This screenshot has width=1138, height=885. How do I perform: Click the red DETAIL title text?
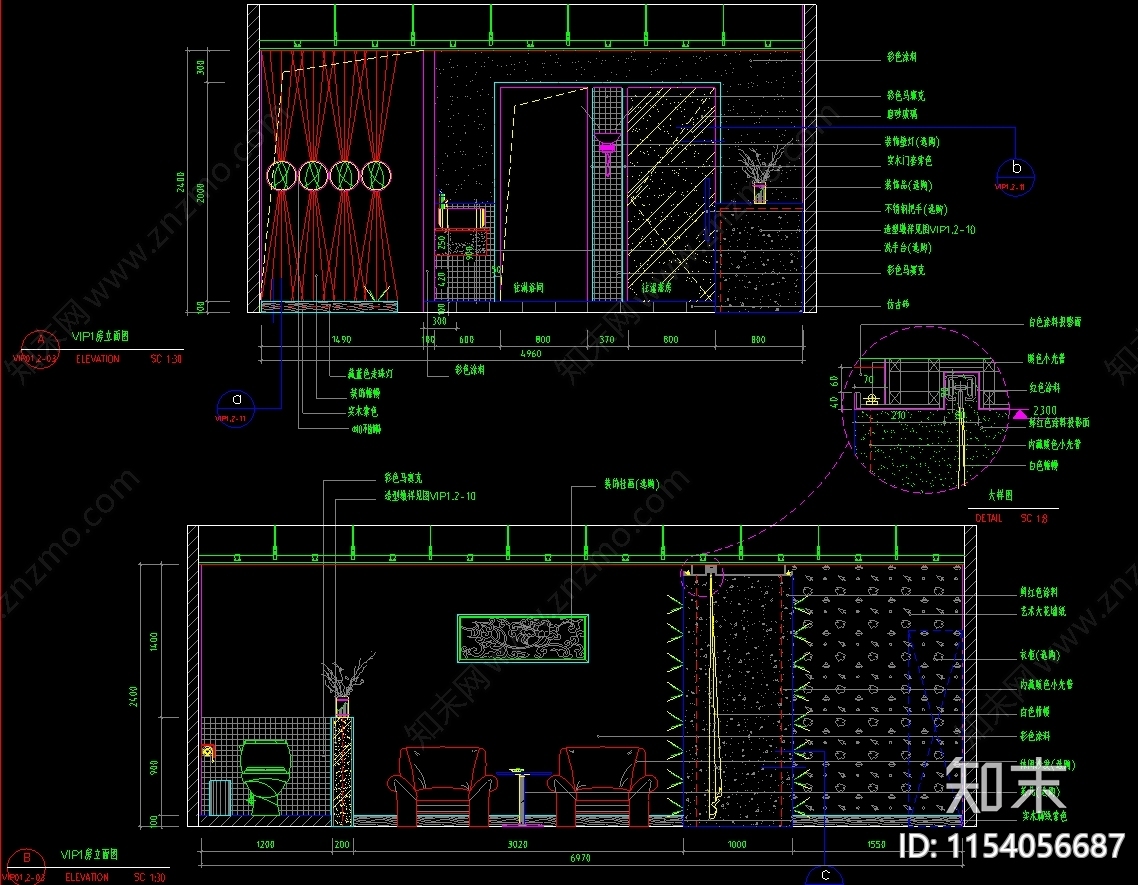point(988,518)
